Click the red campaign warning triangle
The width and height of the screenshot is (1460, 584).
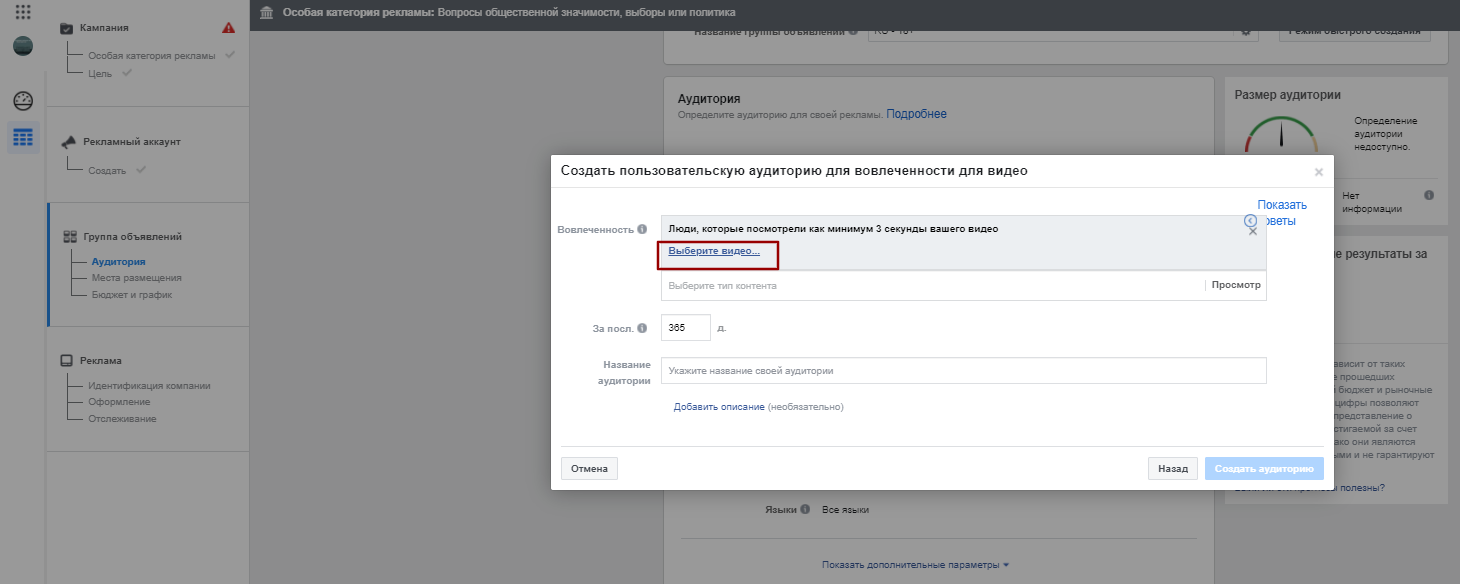coord(228,28)
